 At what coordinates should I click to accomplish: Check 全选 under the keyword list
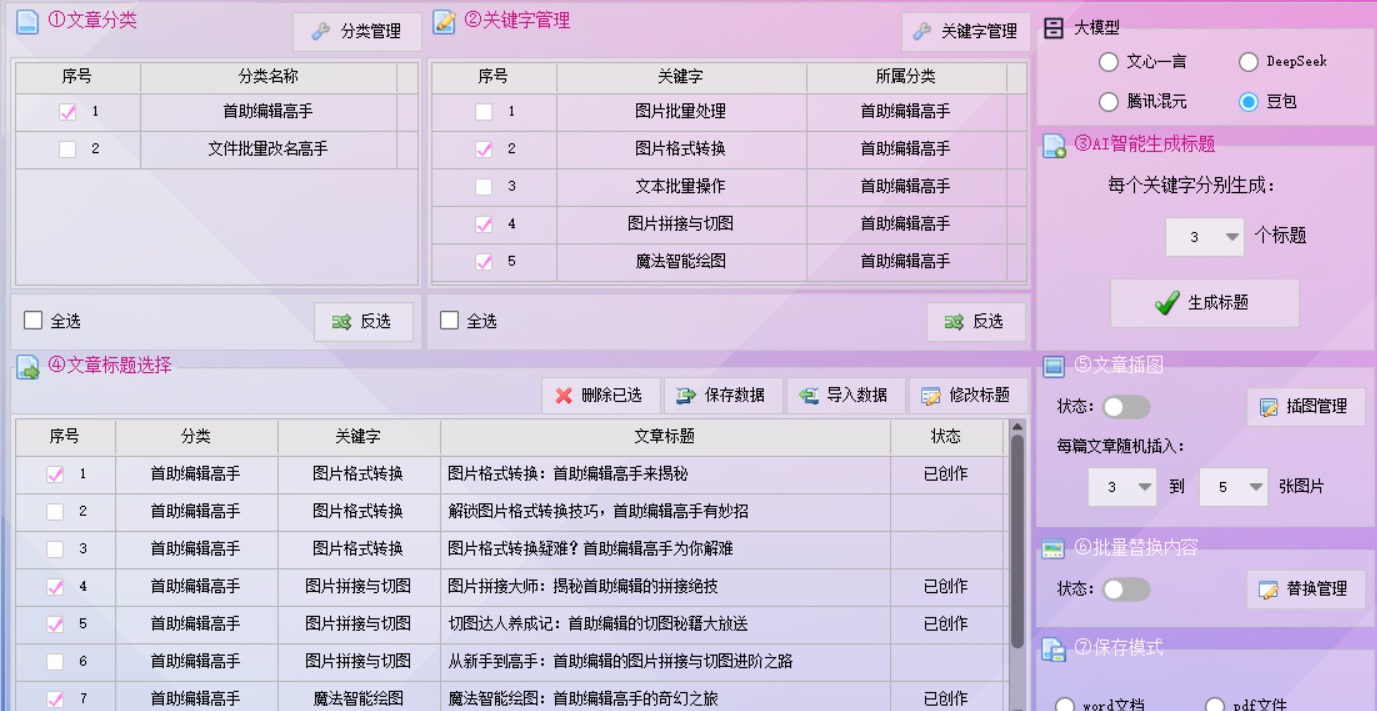pyautogui.click(x=450, y=321)
